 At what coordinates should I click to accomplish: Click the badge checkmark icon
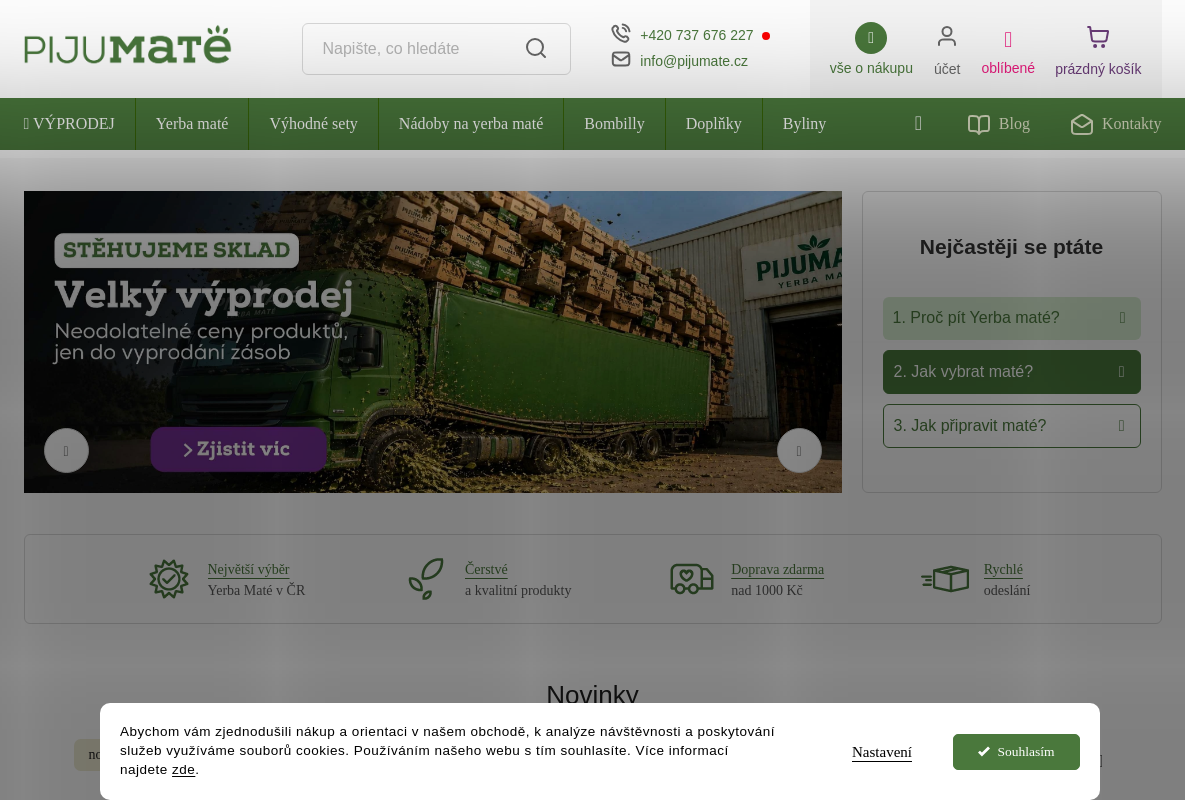[x=169, y=579]
